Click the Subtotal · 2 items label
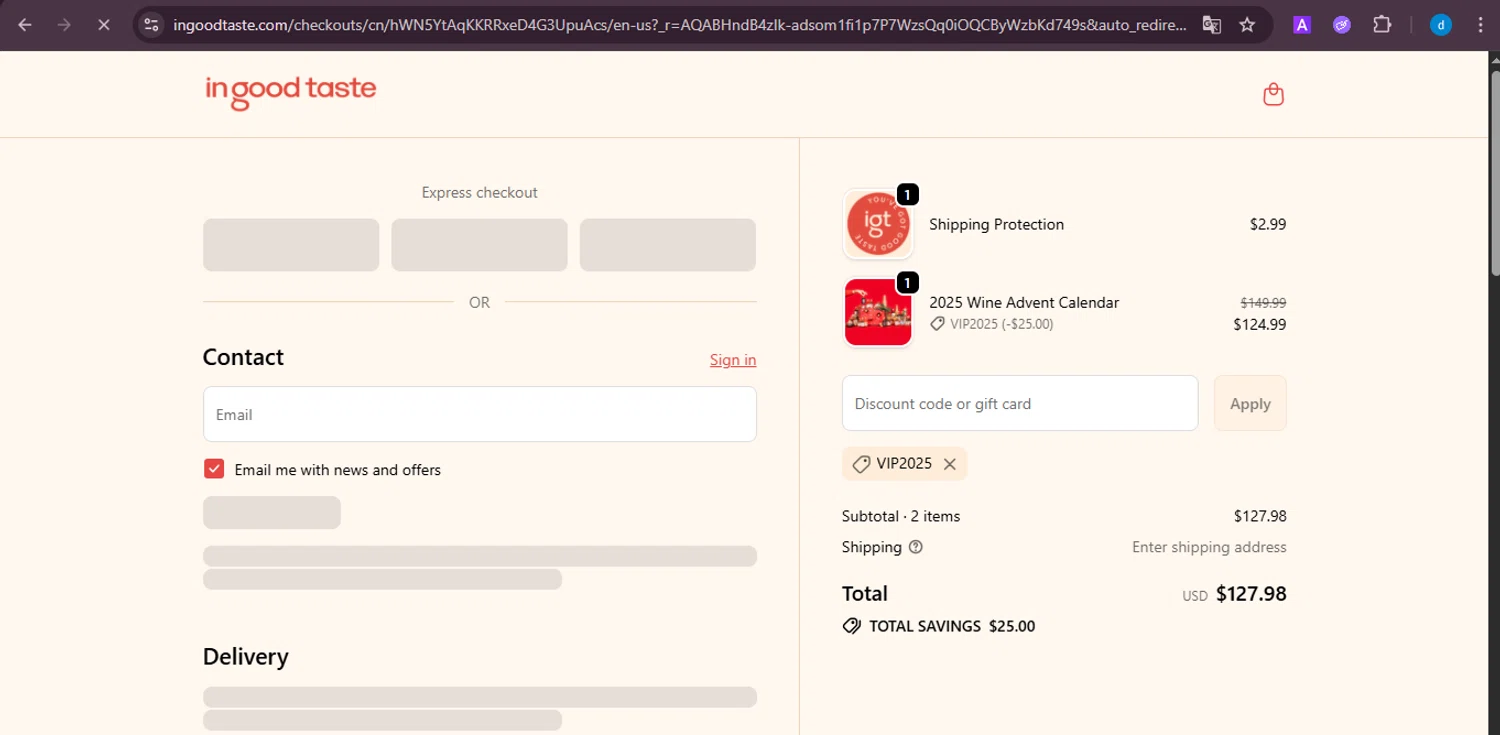 tap(901, 516)
